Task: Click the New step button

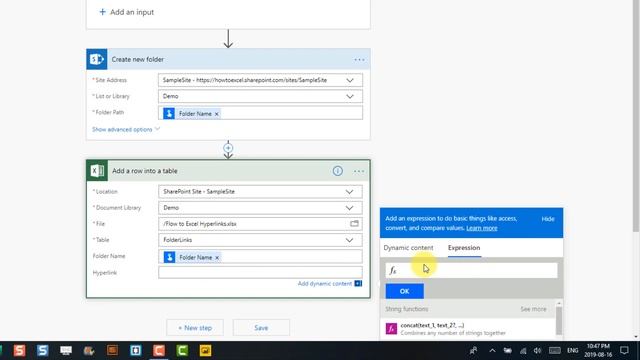Action: (x=195, y=328)
